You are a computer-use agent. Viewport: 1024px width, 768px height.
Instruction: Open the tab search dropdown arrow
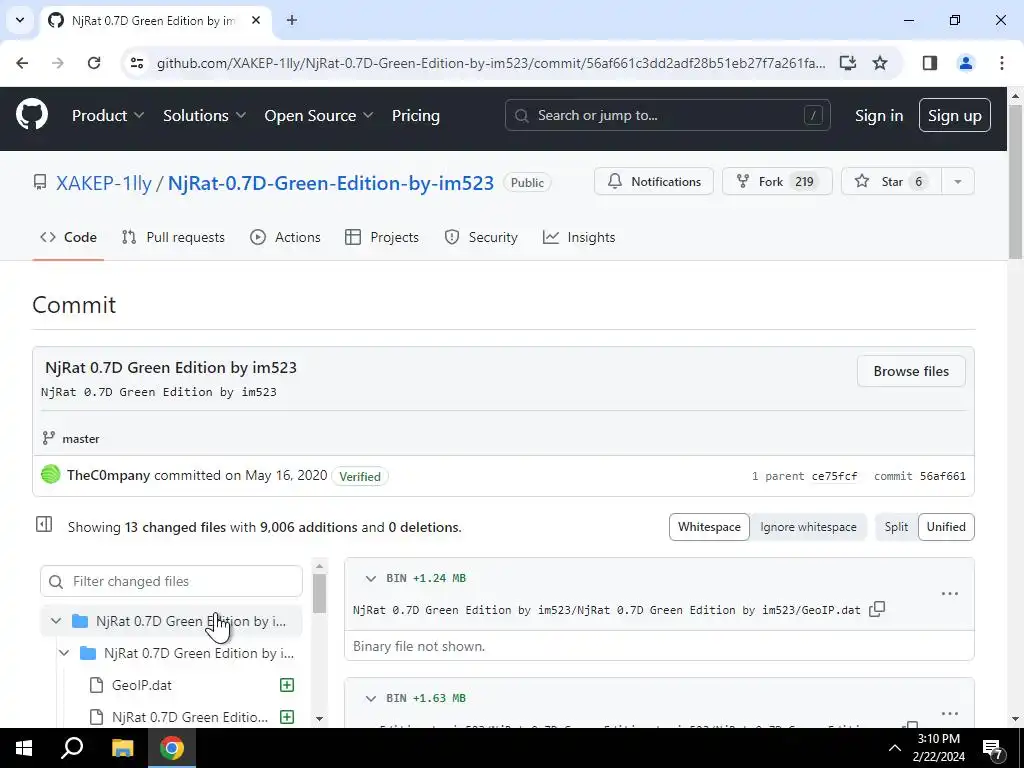[20, 20]
